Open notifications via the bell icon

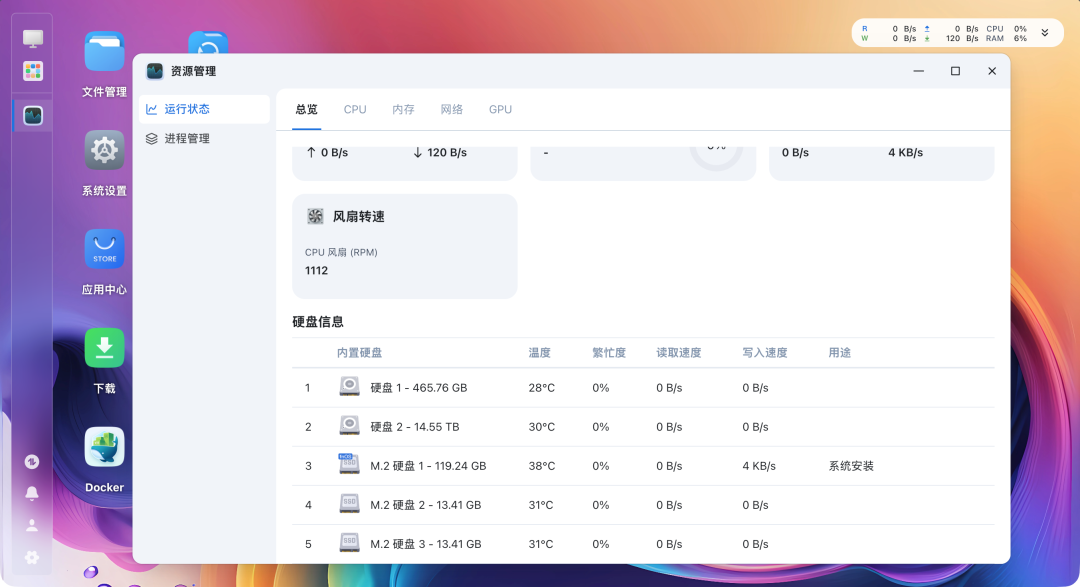[31, 493]
